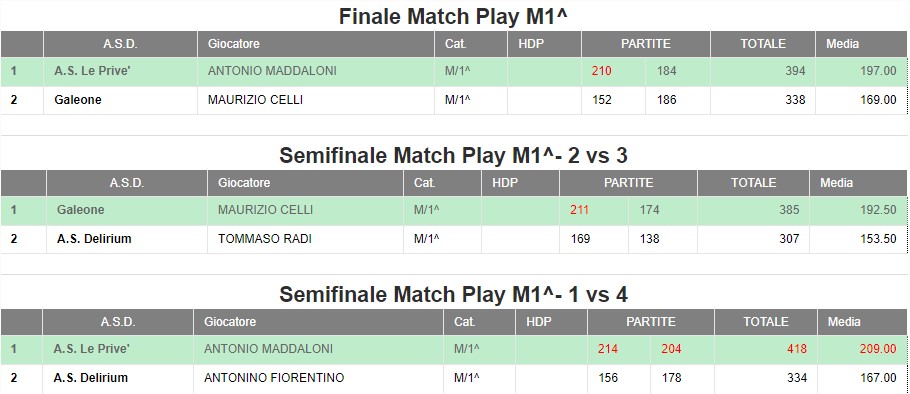Click the A.S.D. header in the 1 vs 4 semifinal table

click(x=117, y=321)
